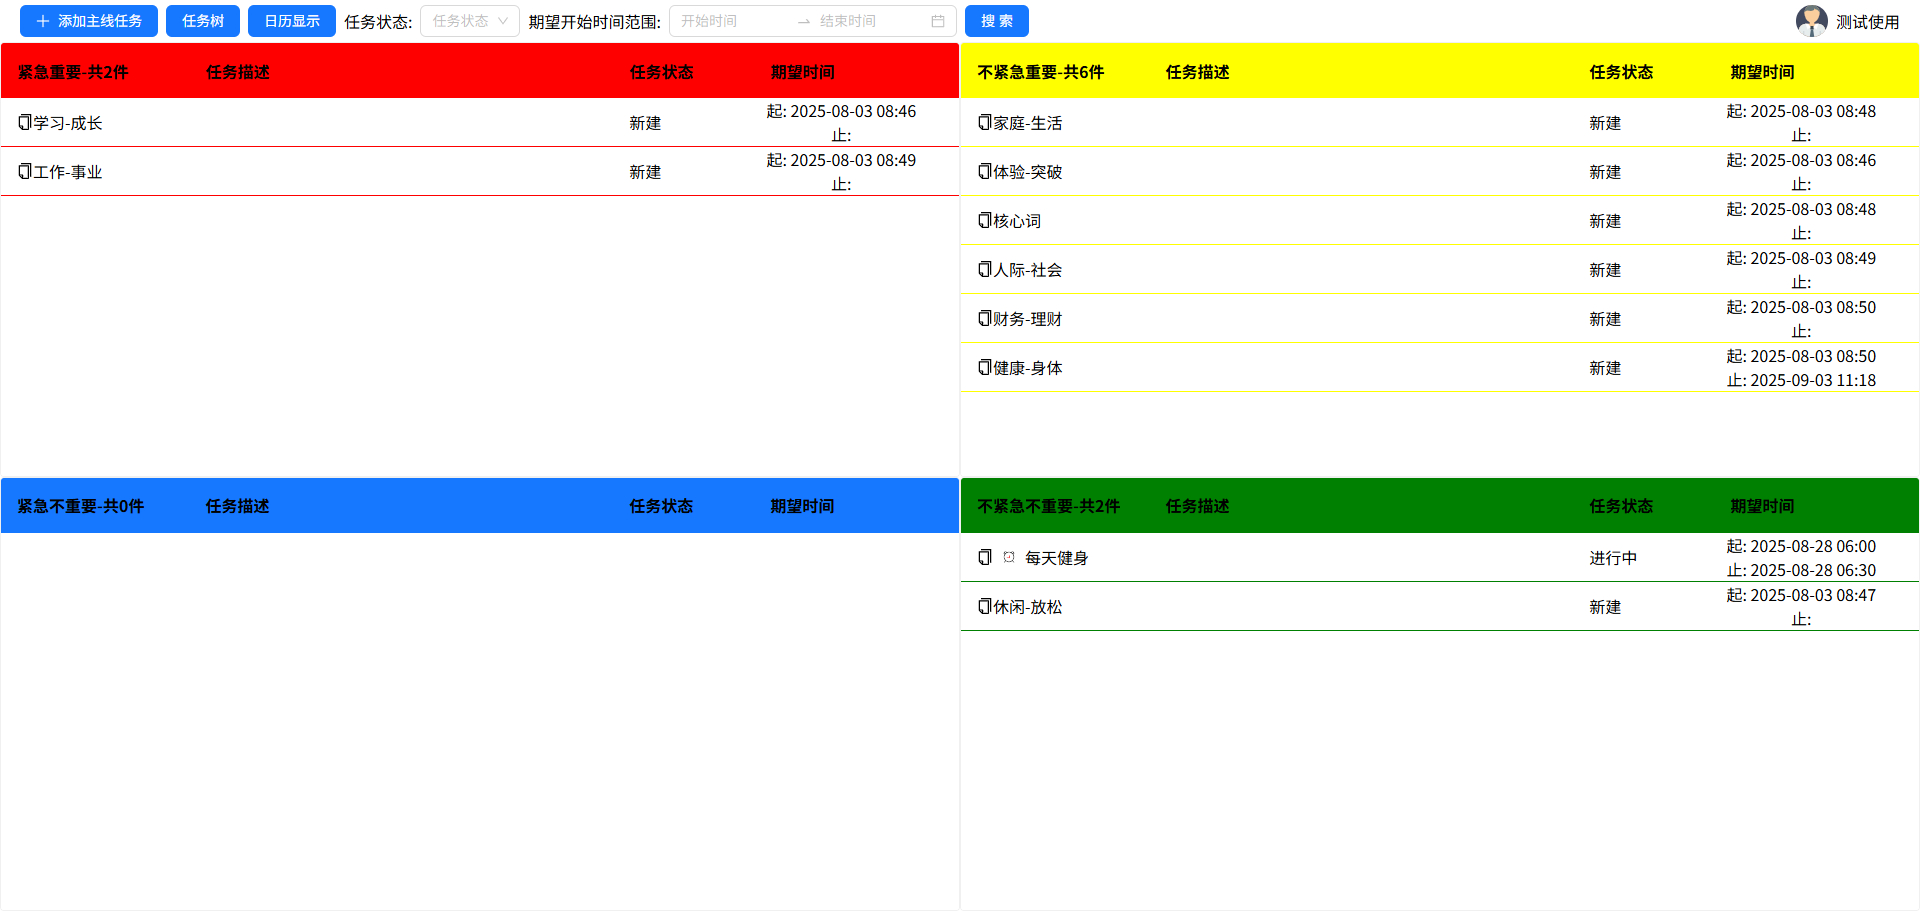Click 任务描述 header in the yellow panel
The height and width of the screenshot is (911, 1920).
click(x=1197, y=72)
